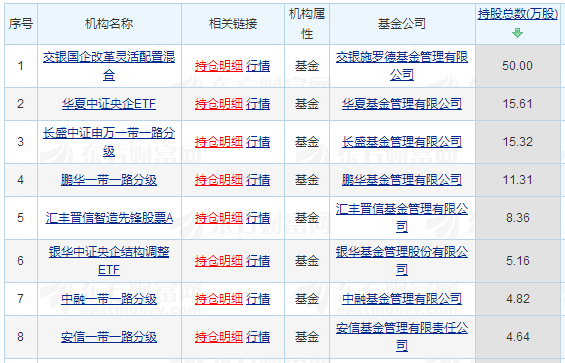Screen dimensions: 565x363
Task: Select the 11.31 holdings value
Action: pos(517,180)
